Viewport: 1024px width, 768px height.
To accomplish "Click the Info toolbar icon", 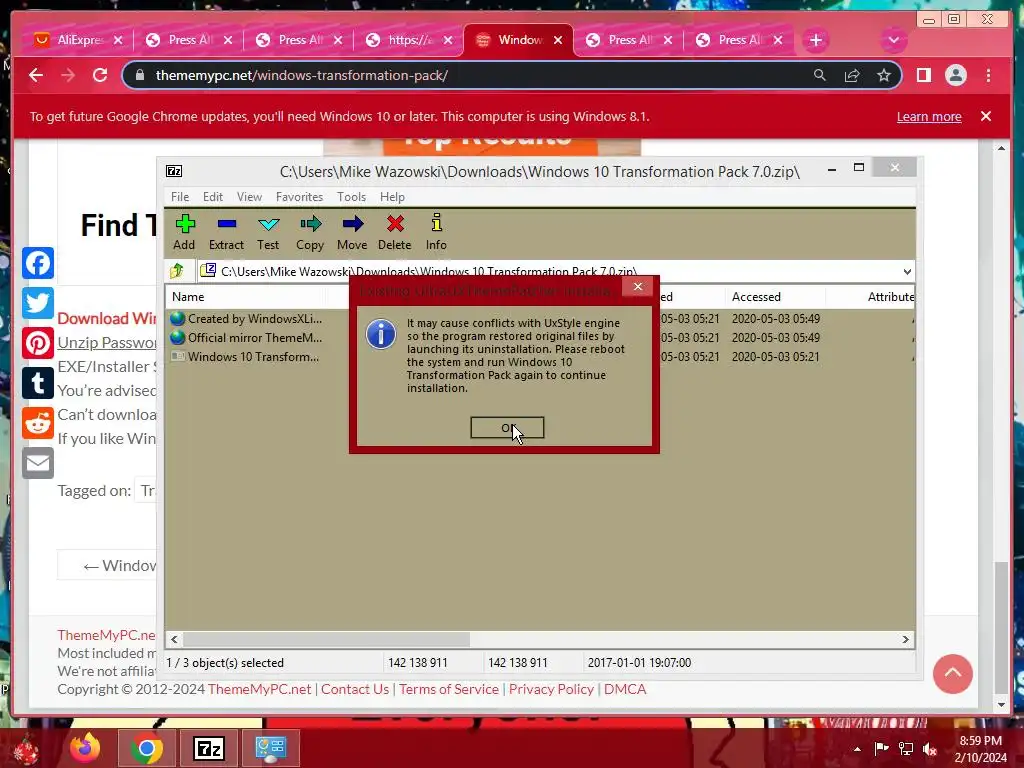I will (x=436, y=232).
